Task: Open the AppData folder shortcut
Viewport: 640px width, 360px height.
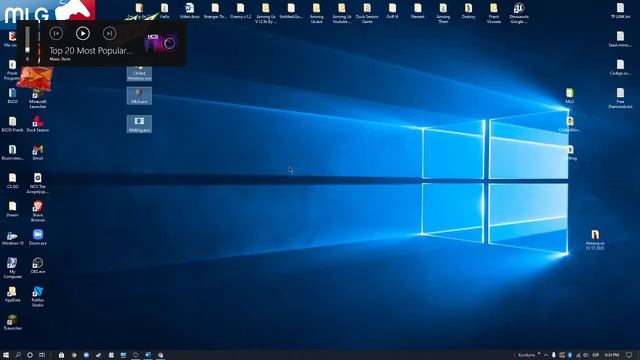Action: point(12,294)
